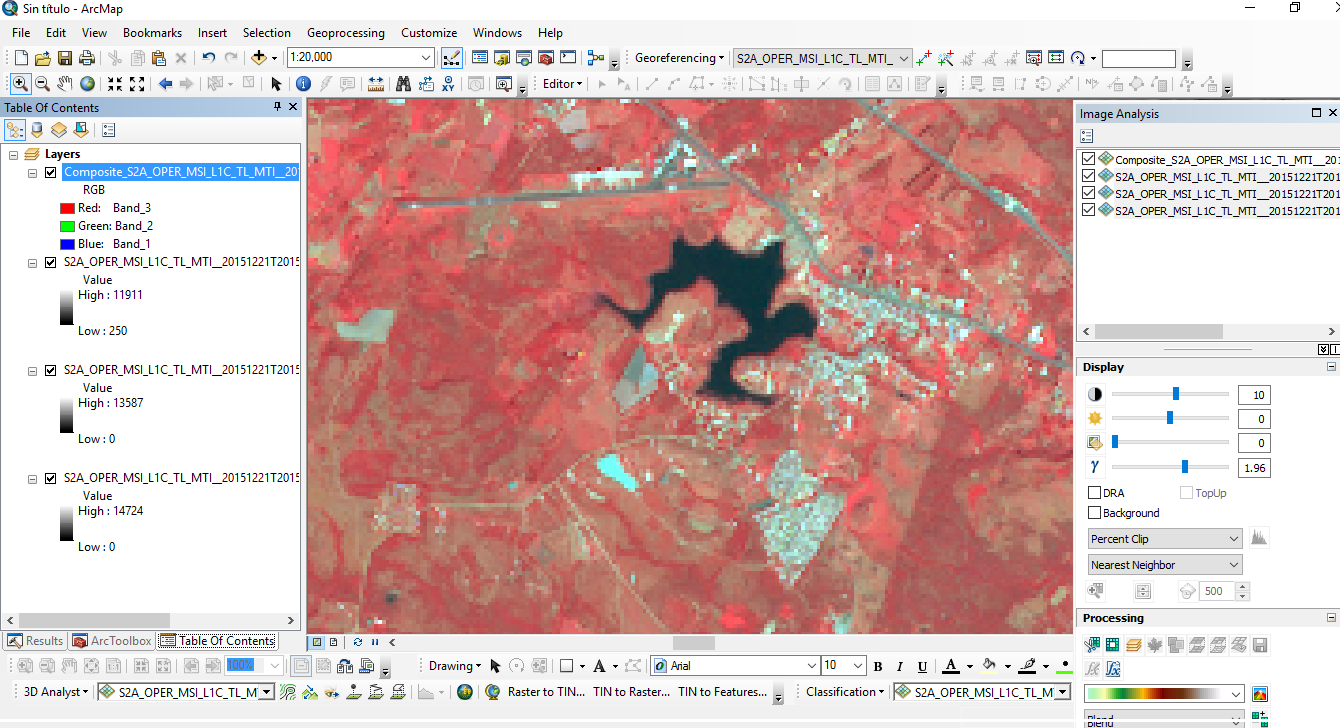This screenshot has height=728, width=1340.
Task: Activate the Measure tool
Action: 376,84
